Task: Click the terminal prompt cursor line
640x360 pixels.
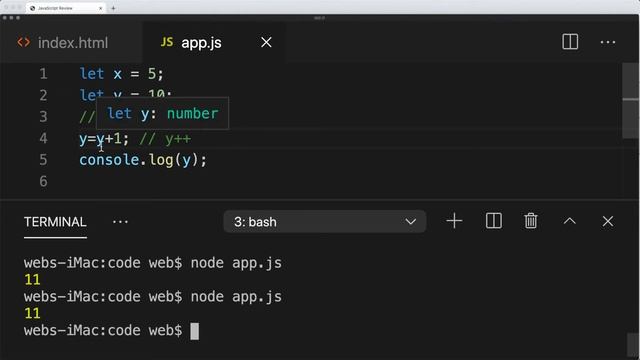Action: pos(111,331)
